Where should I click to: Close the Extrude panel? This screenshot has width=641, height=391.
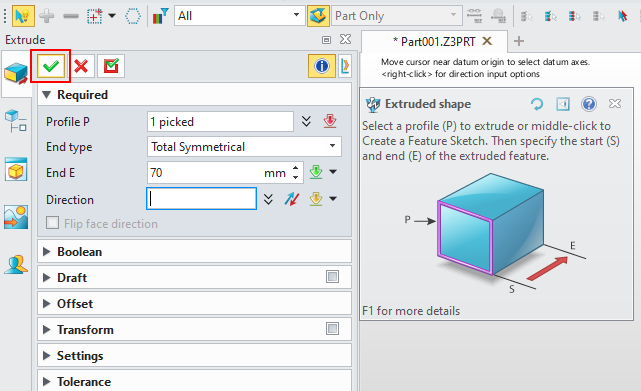click(345, 39)
